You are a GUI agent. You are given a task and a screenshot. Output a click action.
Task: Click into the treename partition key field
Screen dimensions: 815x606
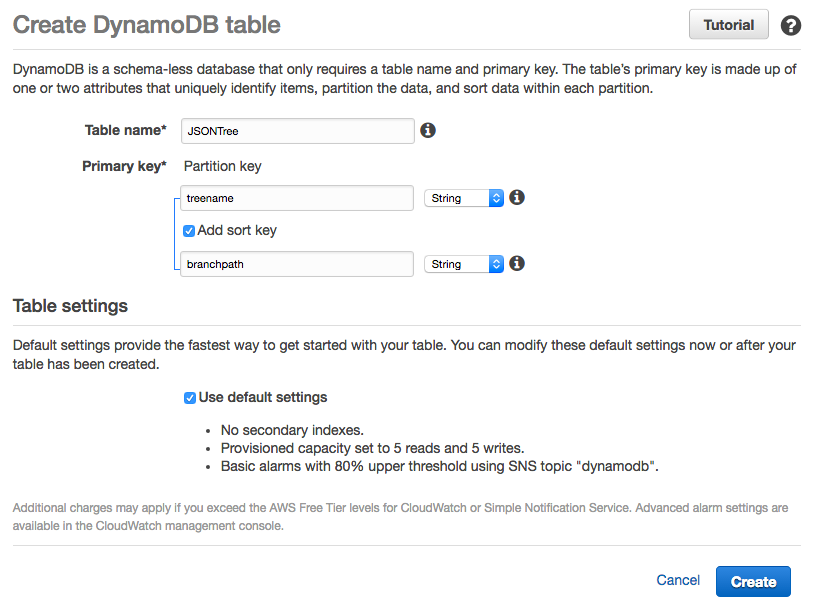click(x=297, y=198)
